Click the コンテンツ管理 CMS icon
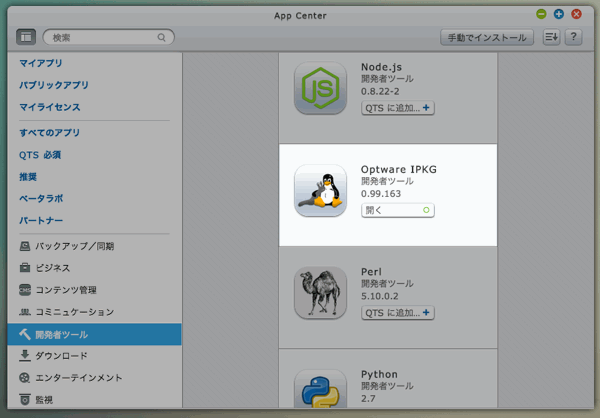Image resolution: width=600 pixels, height=418 pixels. coord(24,290)
